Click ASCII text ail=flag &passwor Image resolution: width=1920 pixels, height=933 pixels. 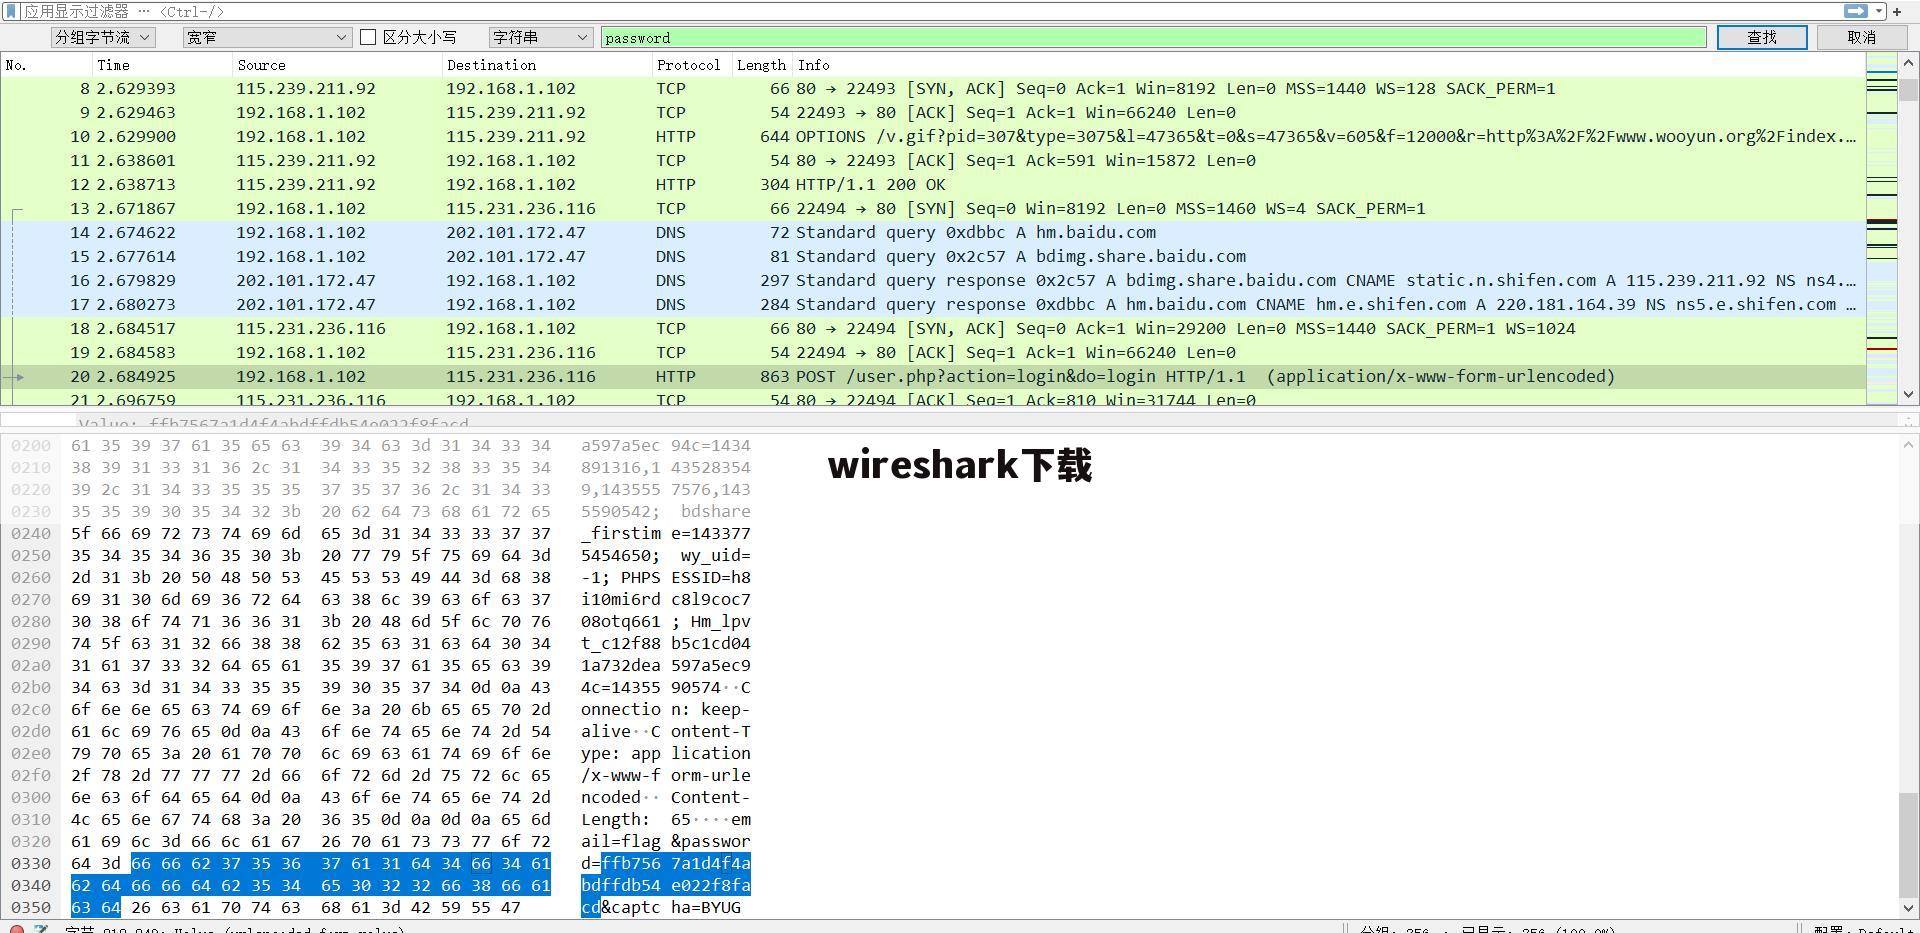pyautogui.click(x=666, y=841)
